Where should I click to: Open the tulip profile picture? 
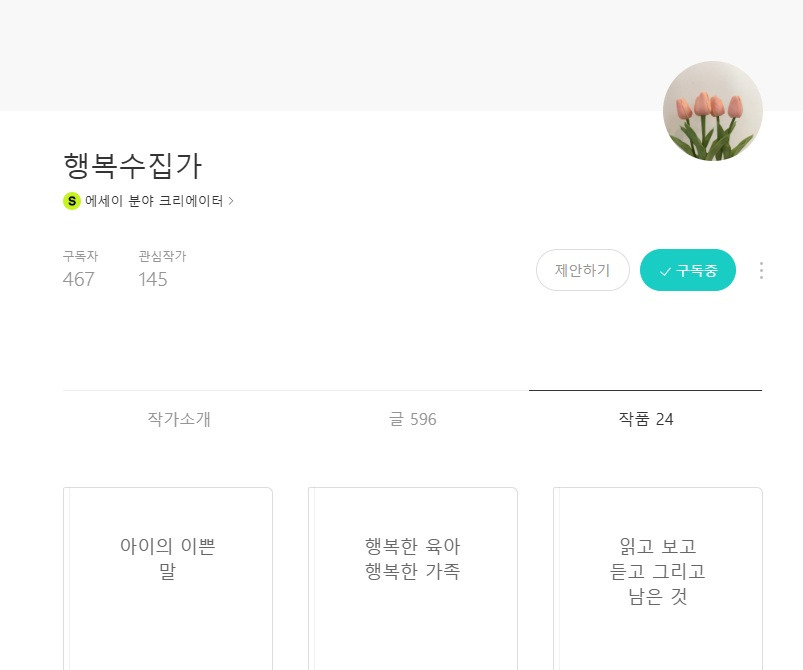coord(712,111)
